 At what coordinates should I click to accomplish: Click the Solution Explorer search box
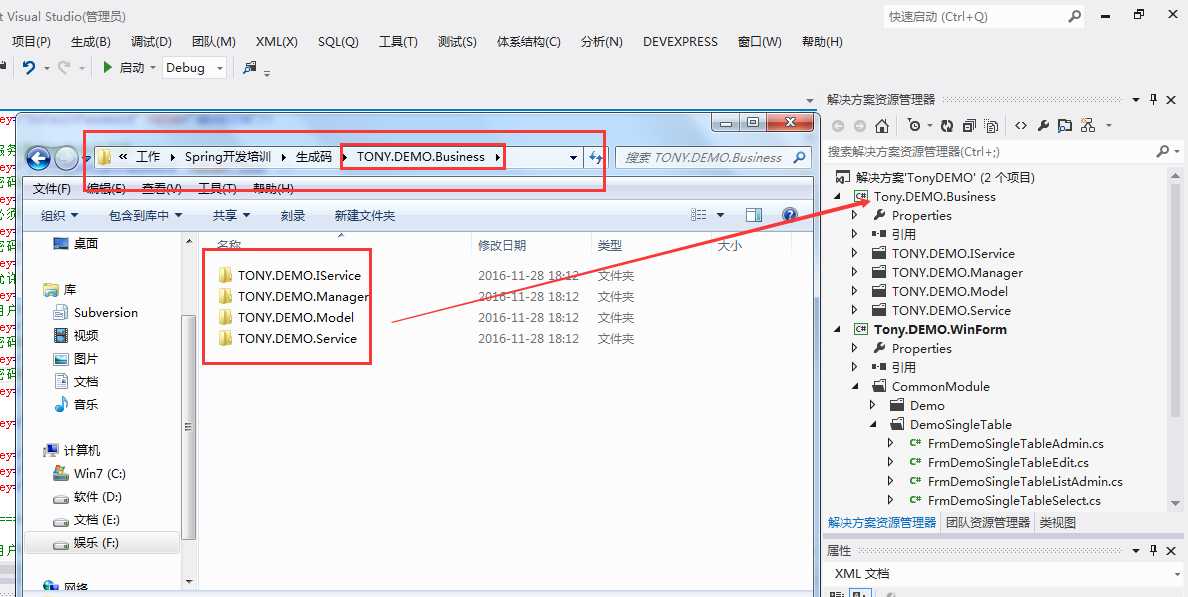coord(989,152)
